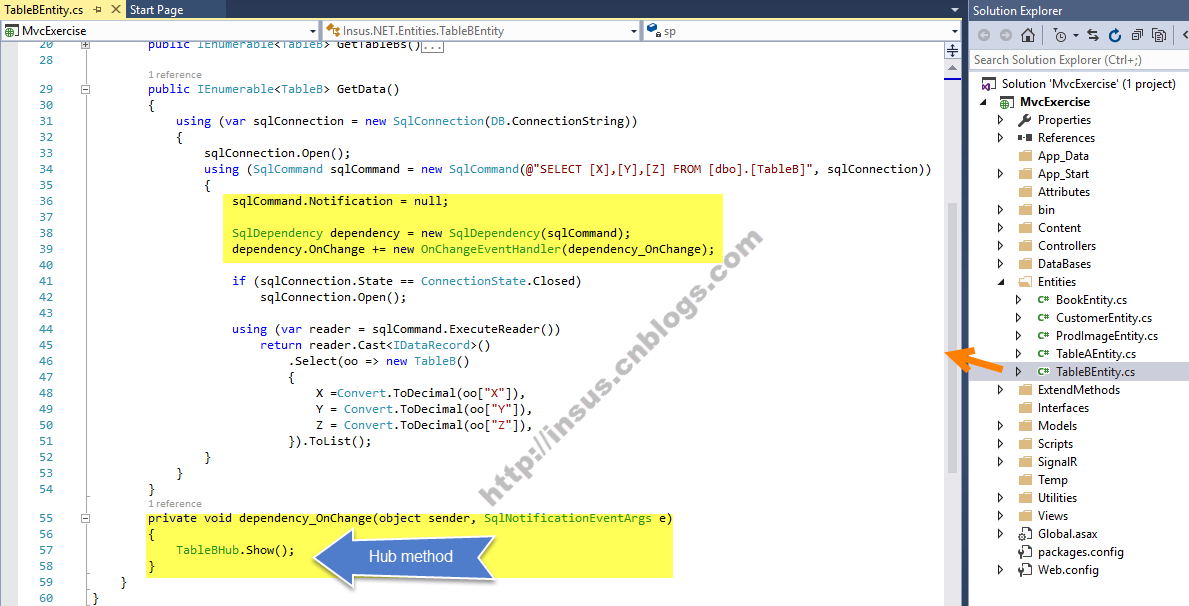Select the bin folder

click(1046, 210)
